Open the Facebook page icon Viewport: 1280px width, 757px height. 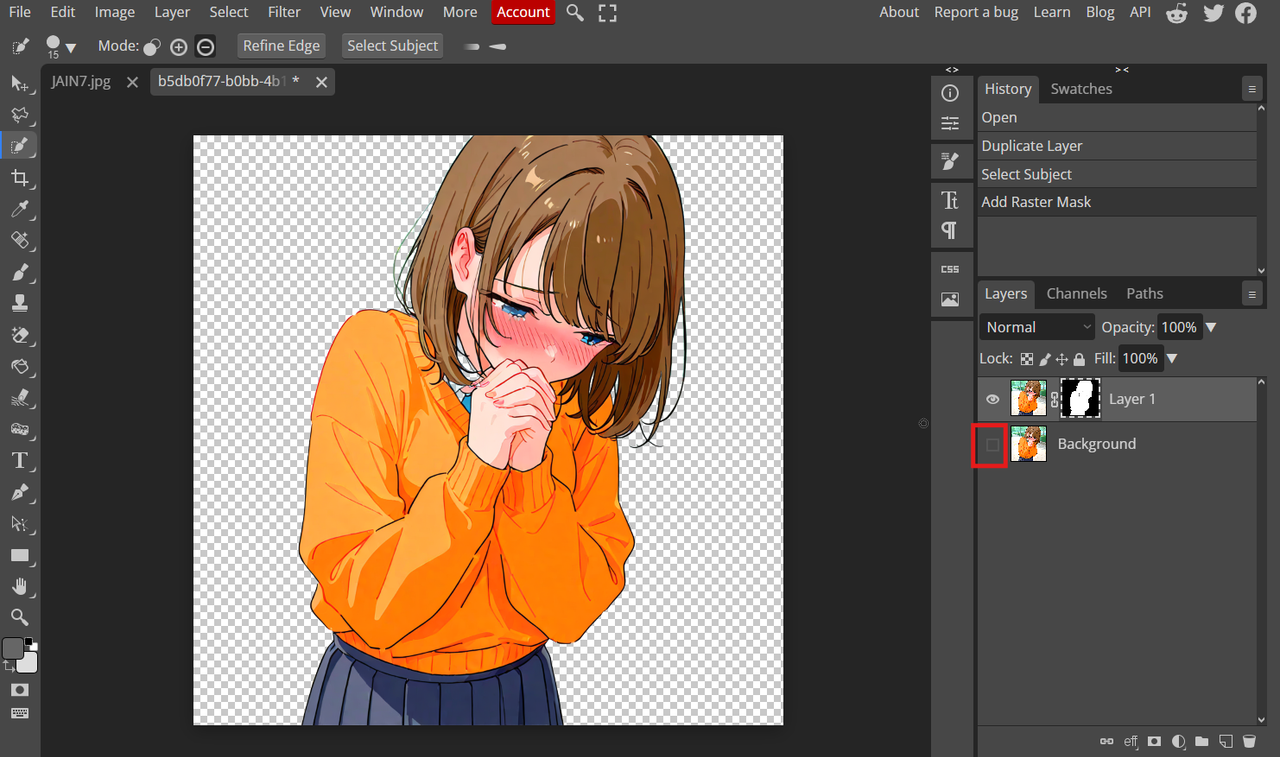[1246, 13]
